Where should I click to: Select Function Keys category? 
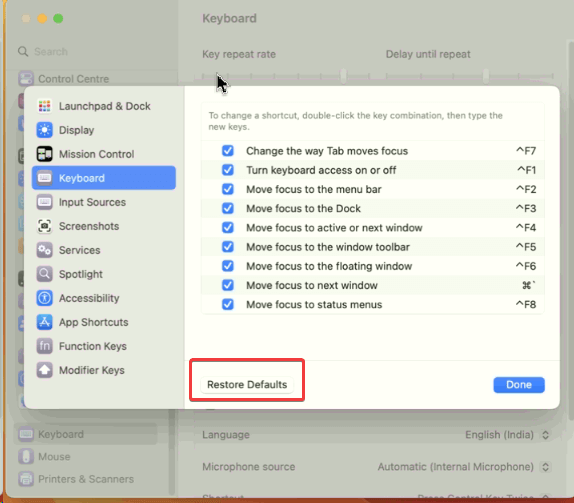(x=104, y=346)
